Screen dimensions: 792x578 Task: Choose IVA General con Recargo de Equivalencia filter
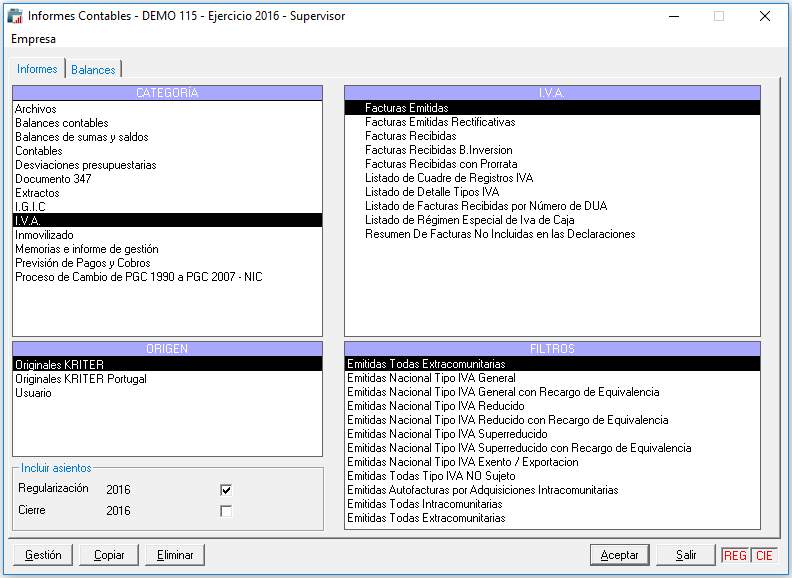(553, 392)
